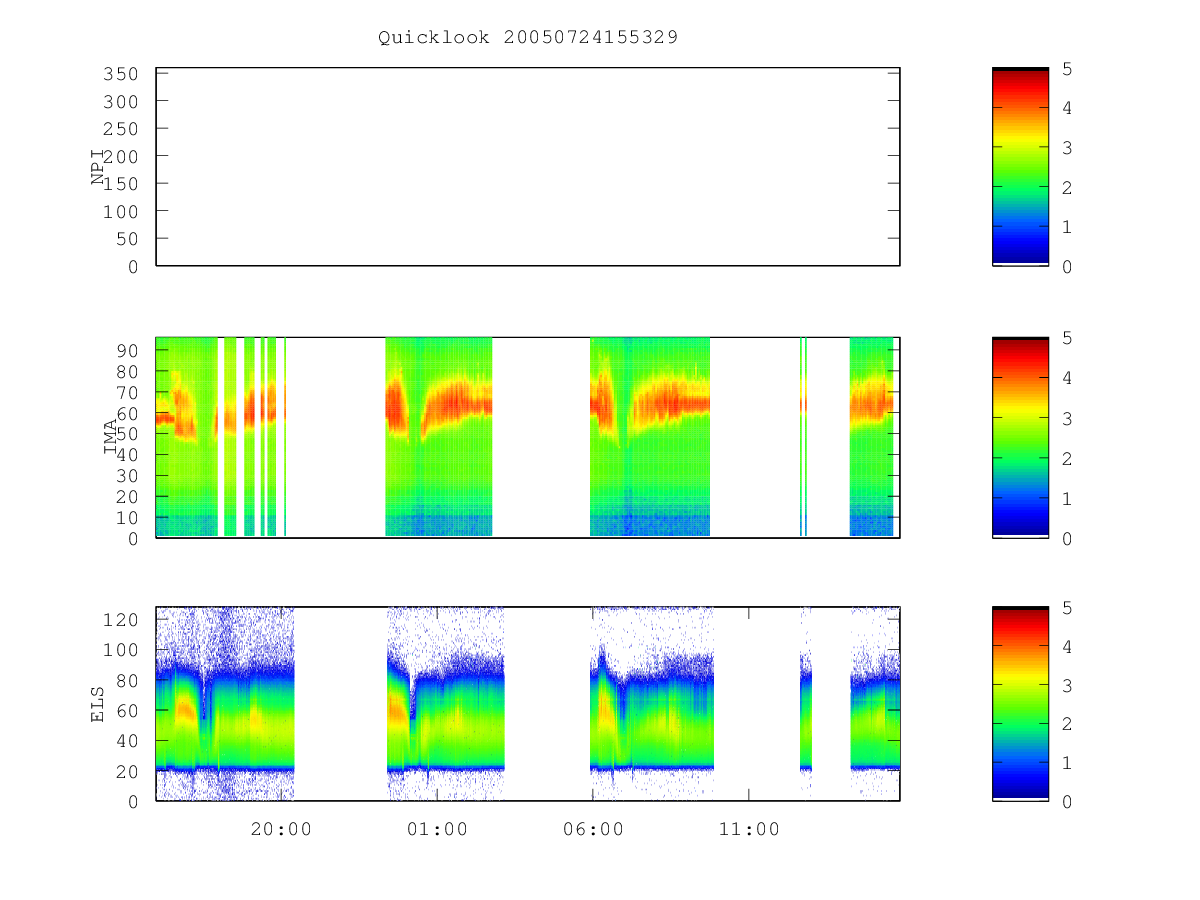Click the 80 tick on ELS axis

click(x=126, y=680)
